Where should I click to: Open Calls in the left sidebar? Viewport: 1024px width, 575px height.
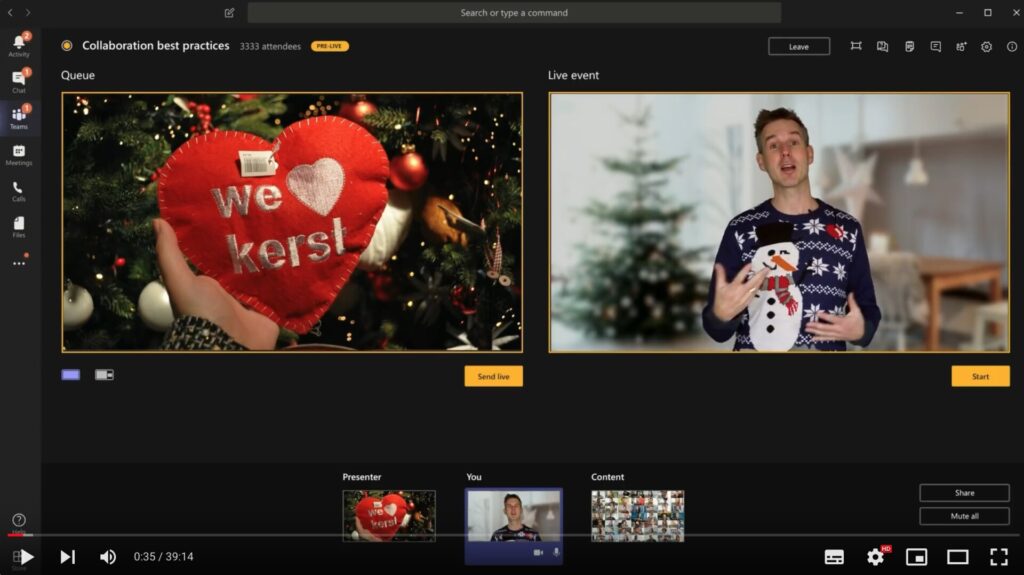(19, 190)
